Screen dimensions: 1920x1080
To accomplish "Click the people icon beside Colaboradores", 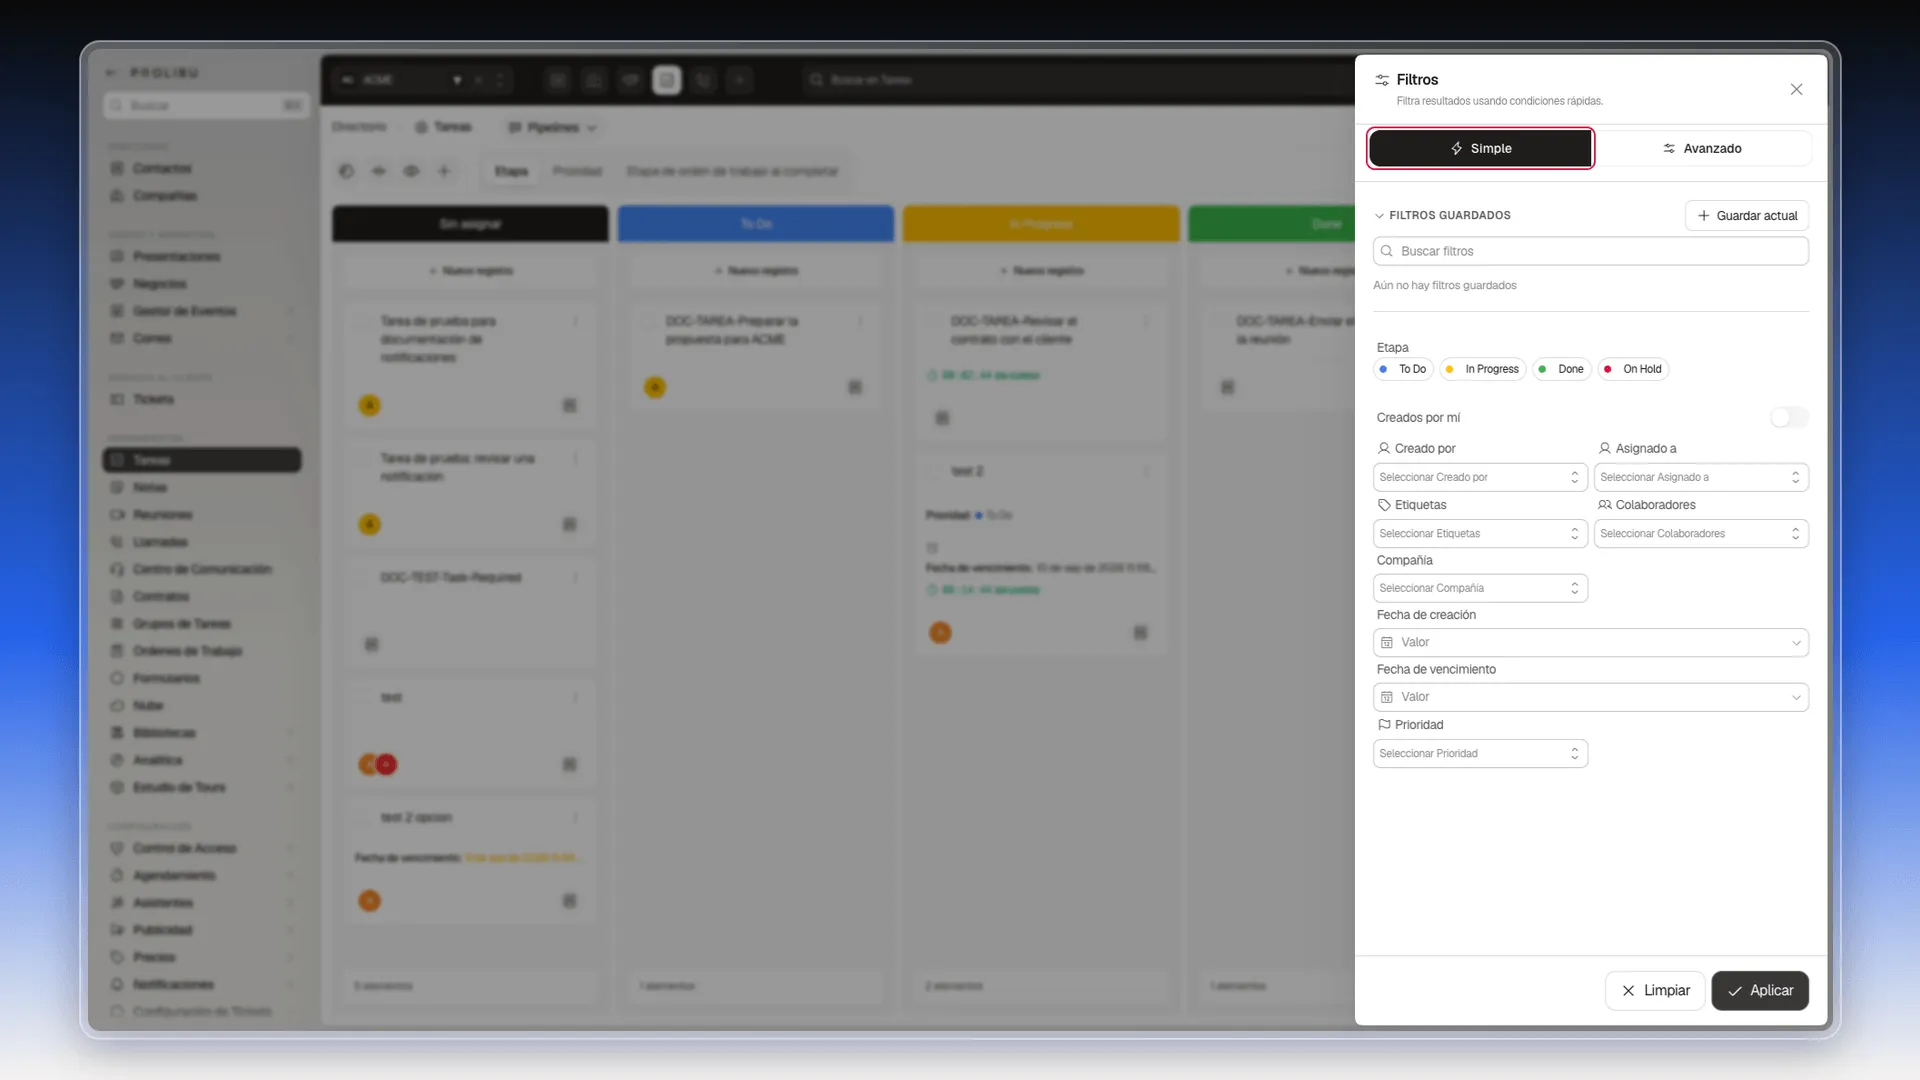I will (x=1605, y=505).
